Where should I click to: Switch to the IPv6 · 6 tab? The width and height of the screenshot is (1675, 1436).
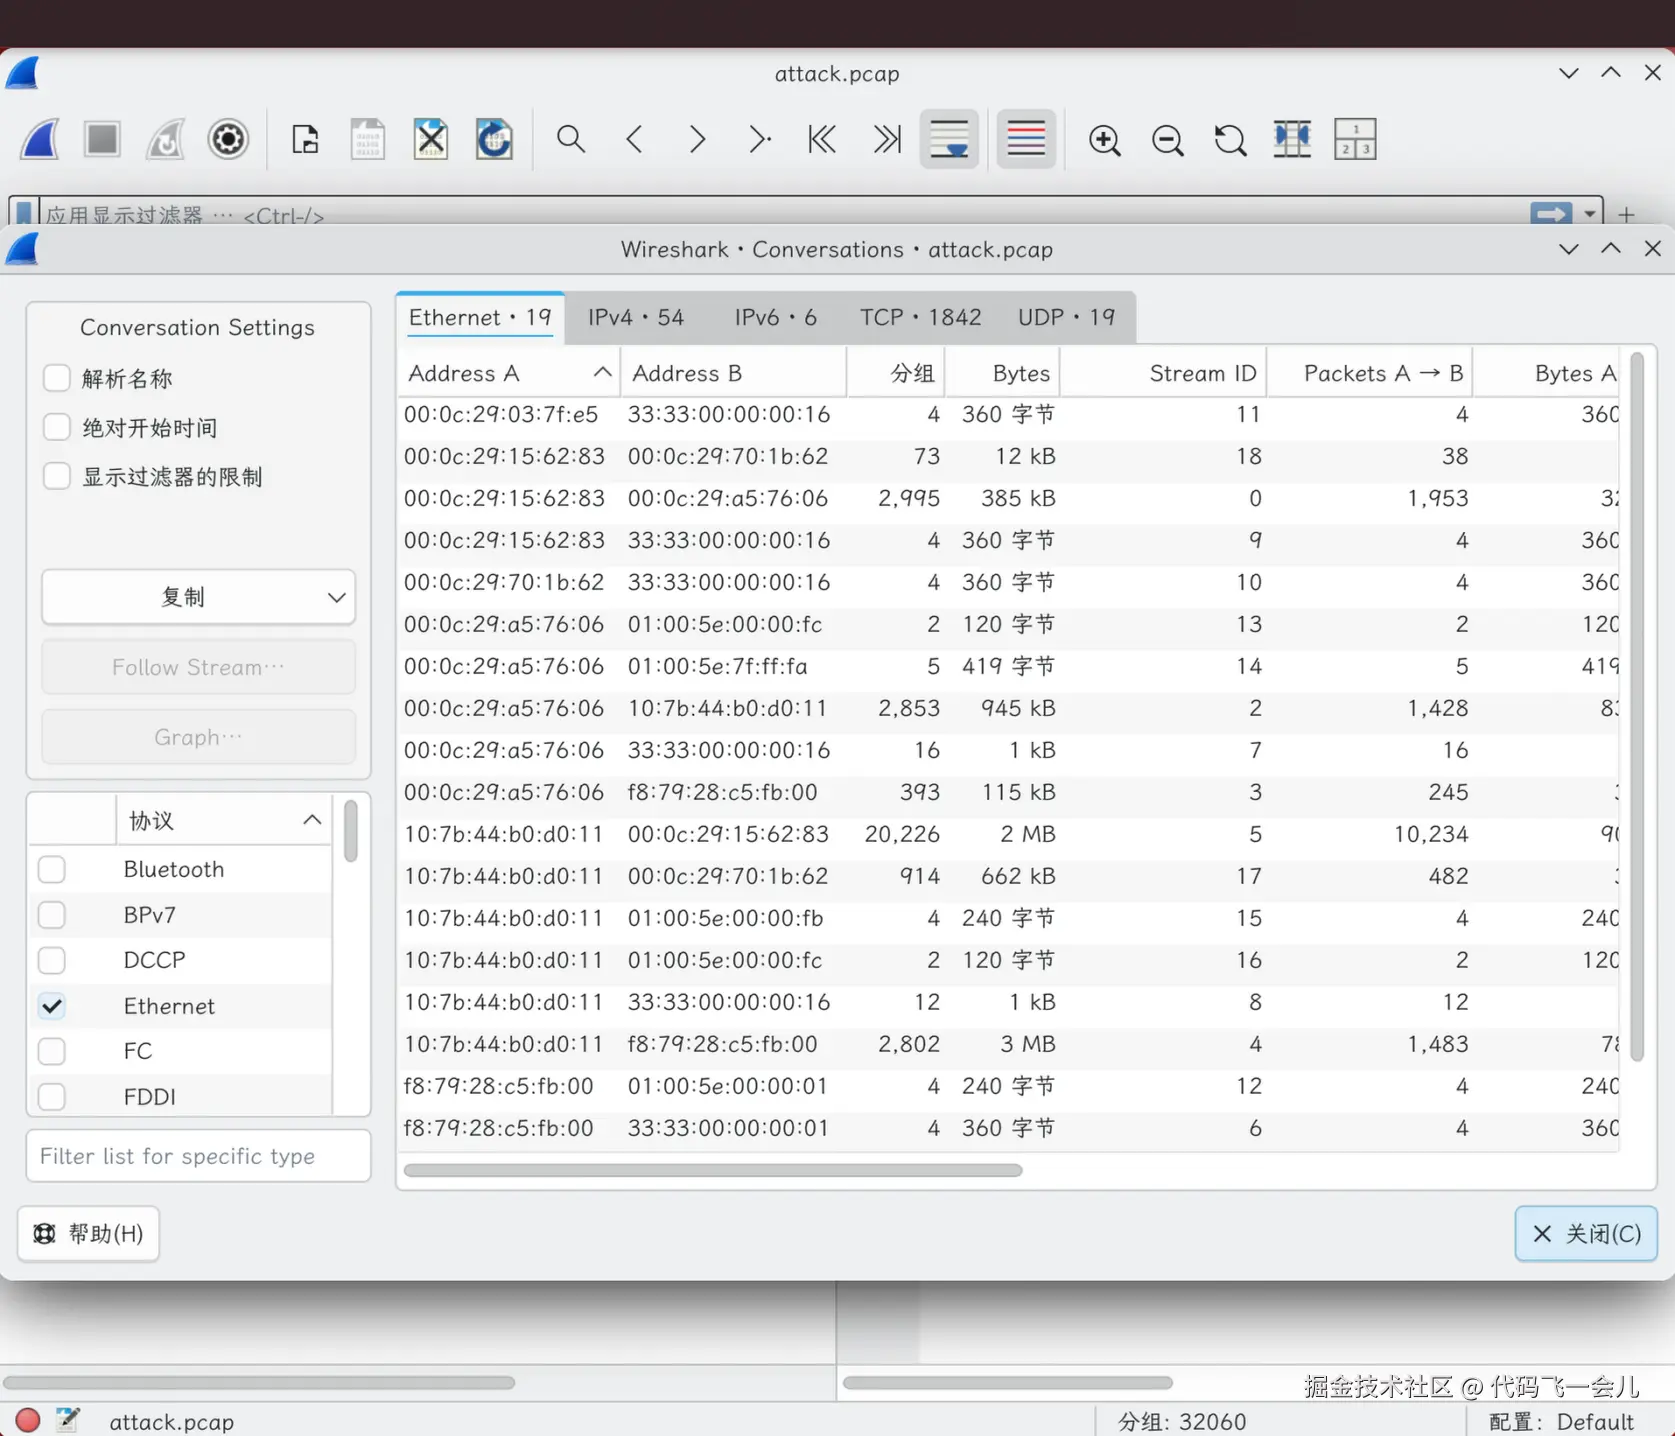point(776,317)
